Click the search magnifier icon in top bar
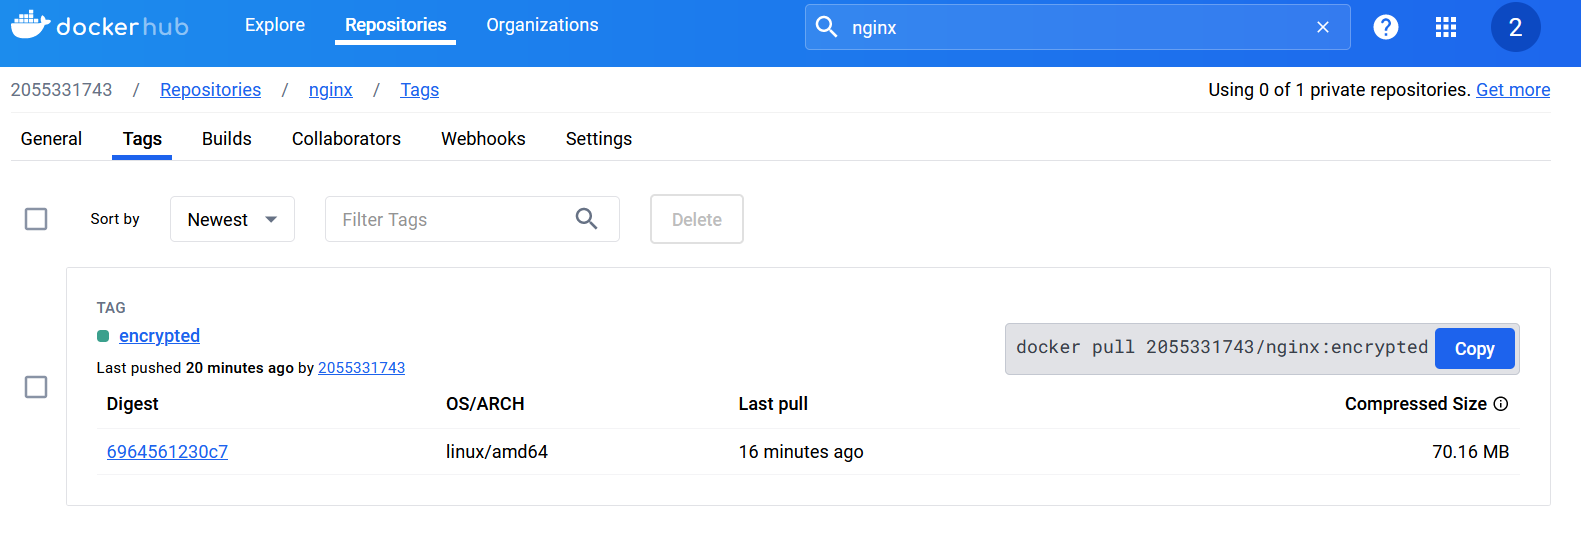1581x553 pixels. click(x=826, y=27)
